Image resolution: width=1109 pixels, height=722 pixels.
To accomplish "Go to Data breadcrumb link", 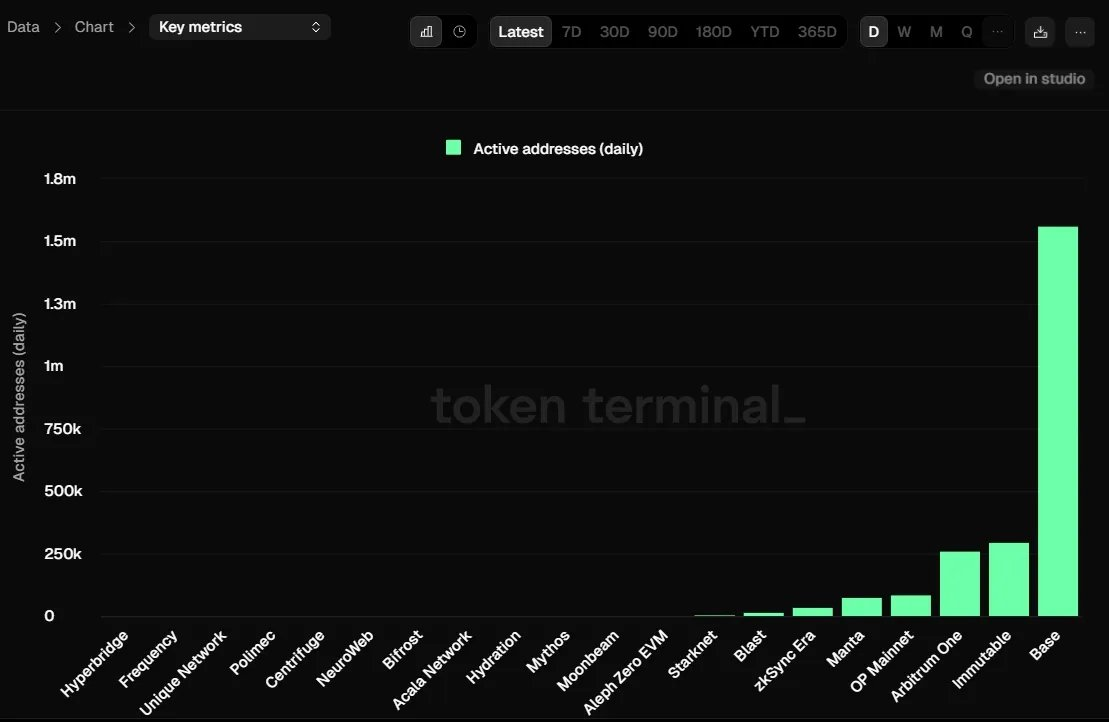I will click(23, 27).
